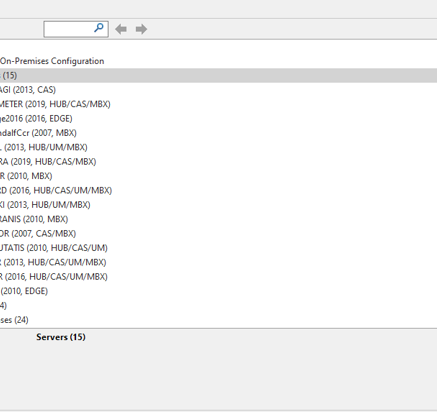
Task: Click the search magnifier icon
Action: [99, 28]
